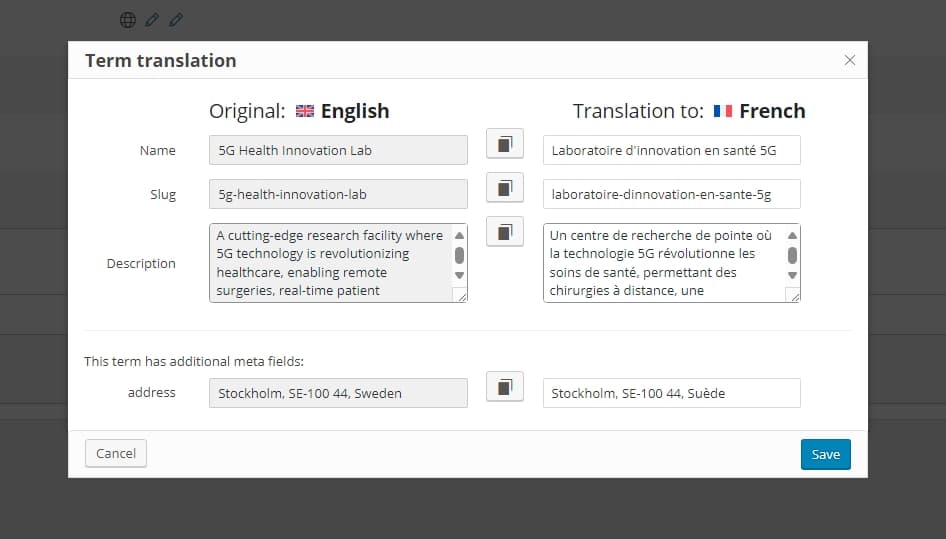Click the French Name input field
The width and height of the screenshot is (946, 539).
click(671, 150)
